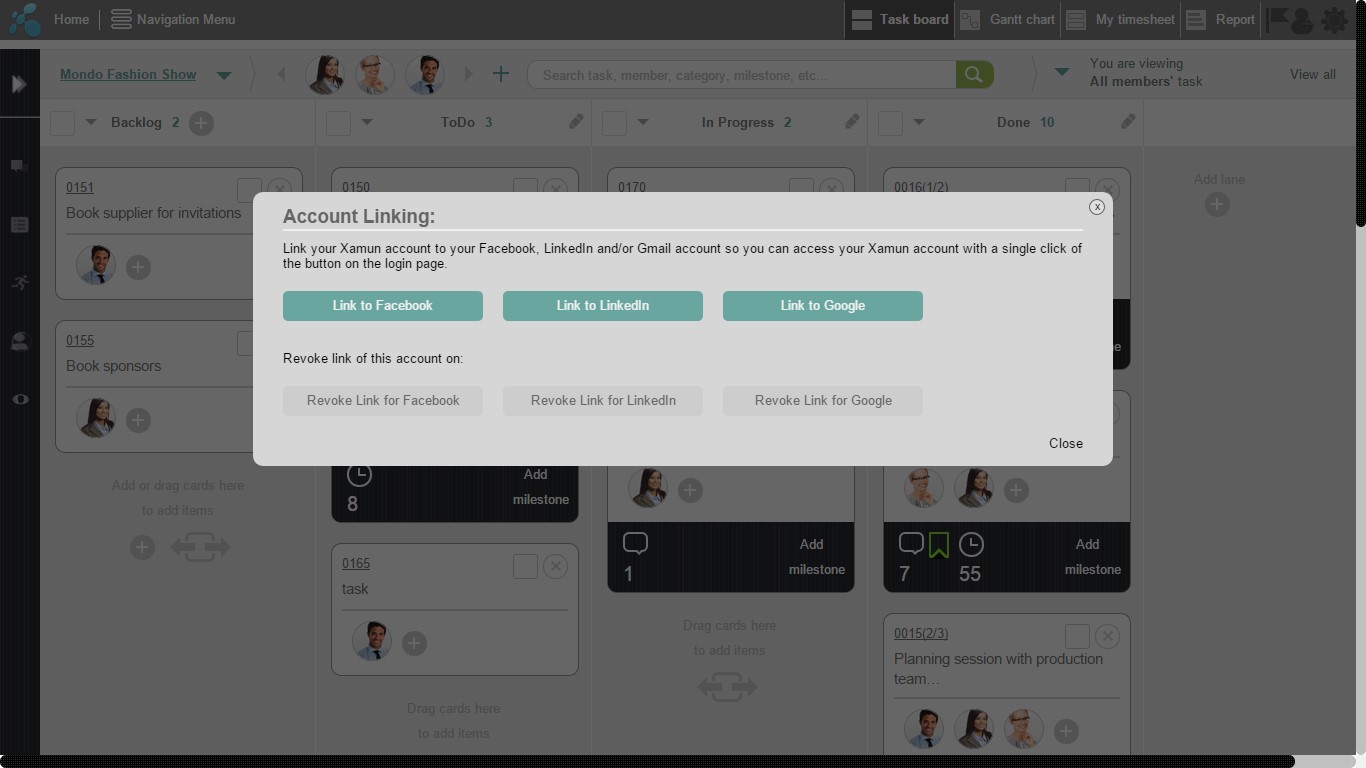Click the clock icon showing 8

click(359, 475)
